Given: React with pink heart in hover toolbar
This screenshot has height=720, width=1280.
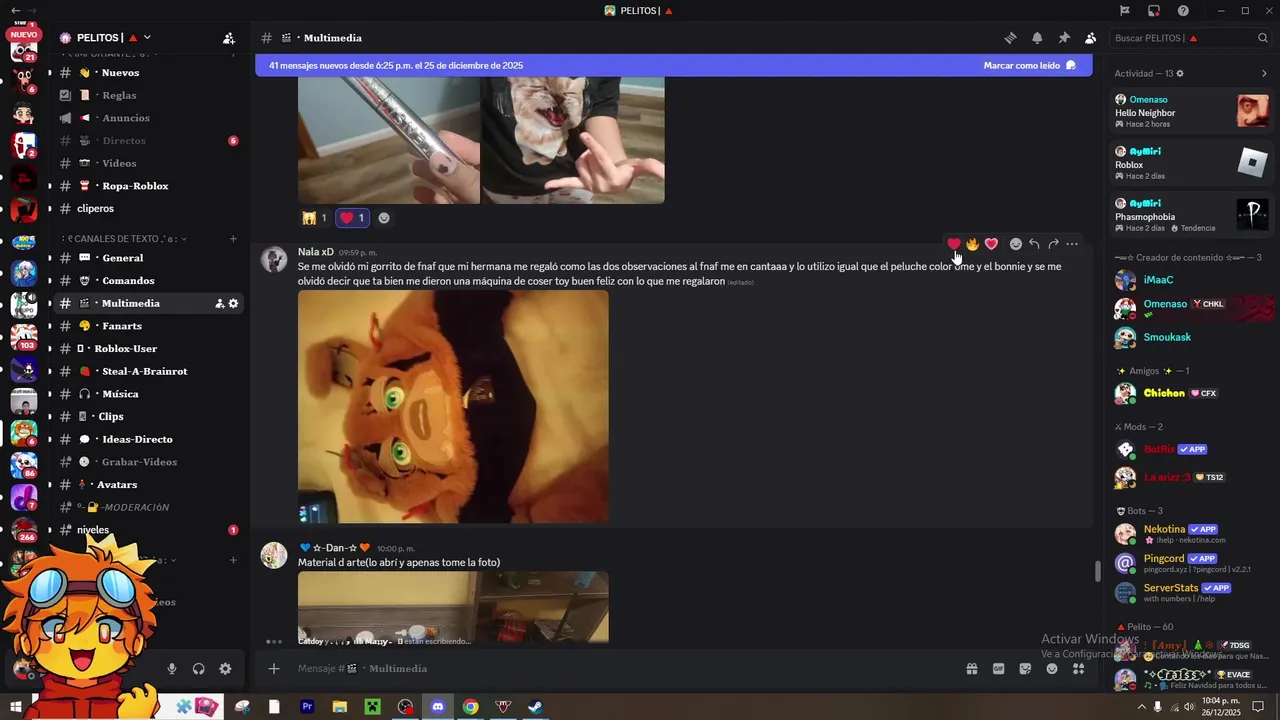Looking at the screenshot, I should coord(991,244).
